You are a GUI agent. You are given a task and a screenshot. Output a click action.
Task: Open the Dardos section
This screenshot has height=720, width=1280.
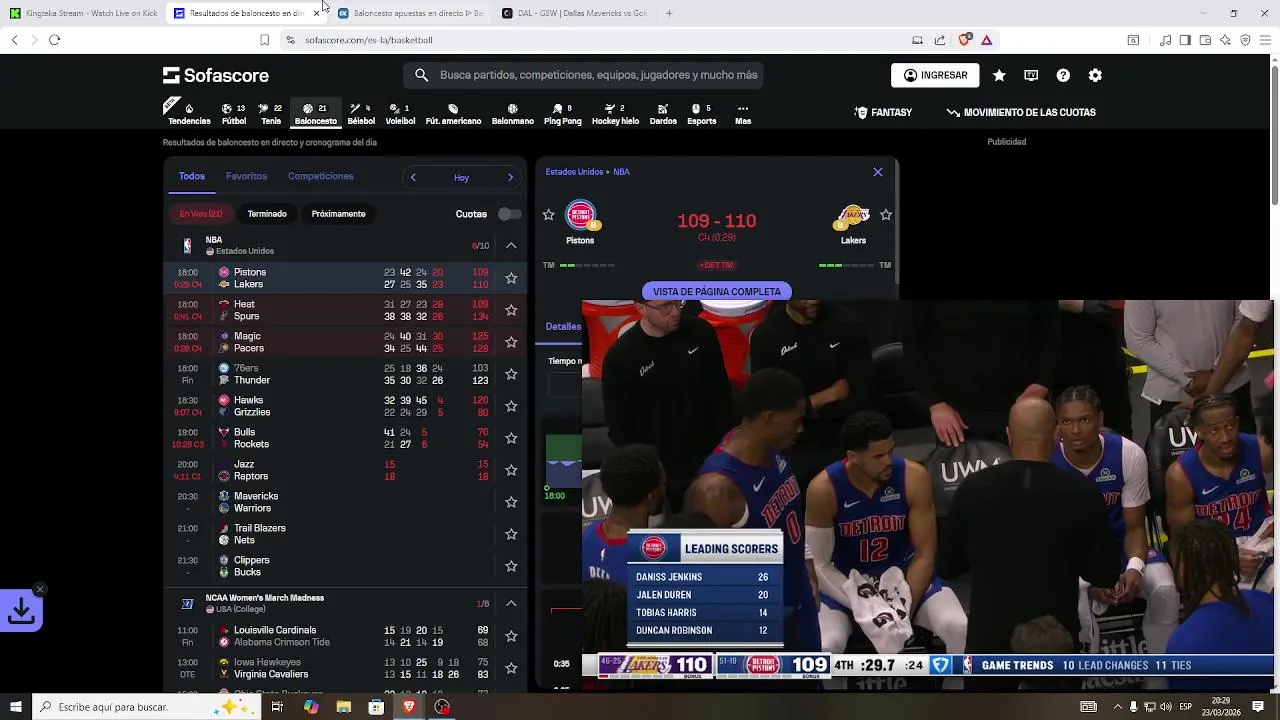[x=663, y=113]
